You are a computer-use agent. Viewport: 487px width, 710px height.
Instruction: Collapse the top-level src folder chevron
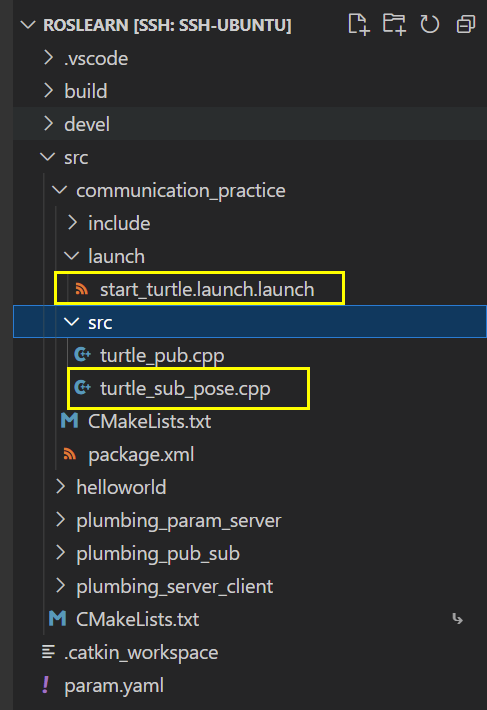coord(48,157)
